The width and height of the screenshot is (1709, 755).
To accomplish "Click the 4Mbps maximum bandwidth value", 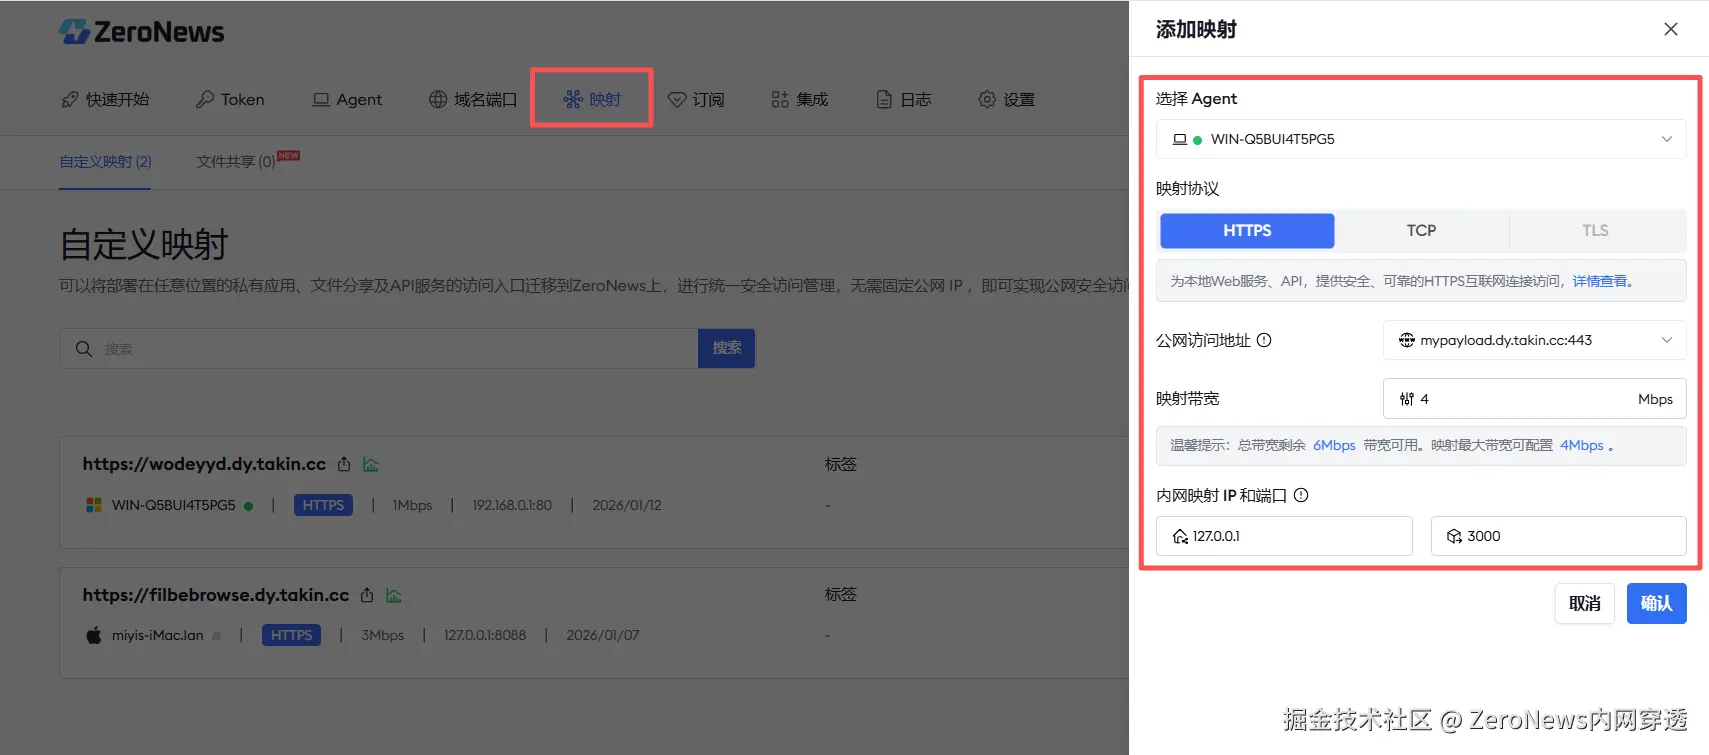I will pyautogui.click(x=1581, y=445).
